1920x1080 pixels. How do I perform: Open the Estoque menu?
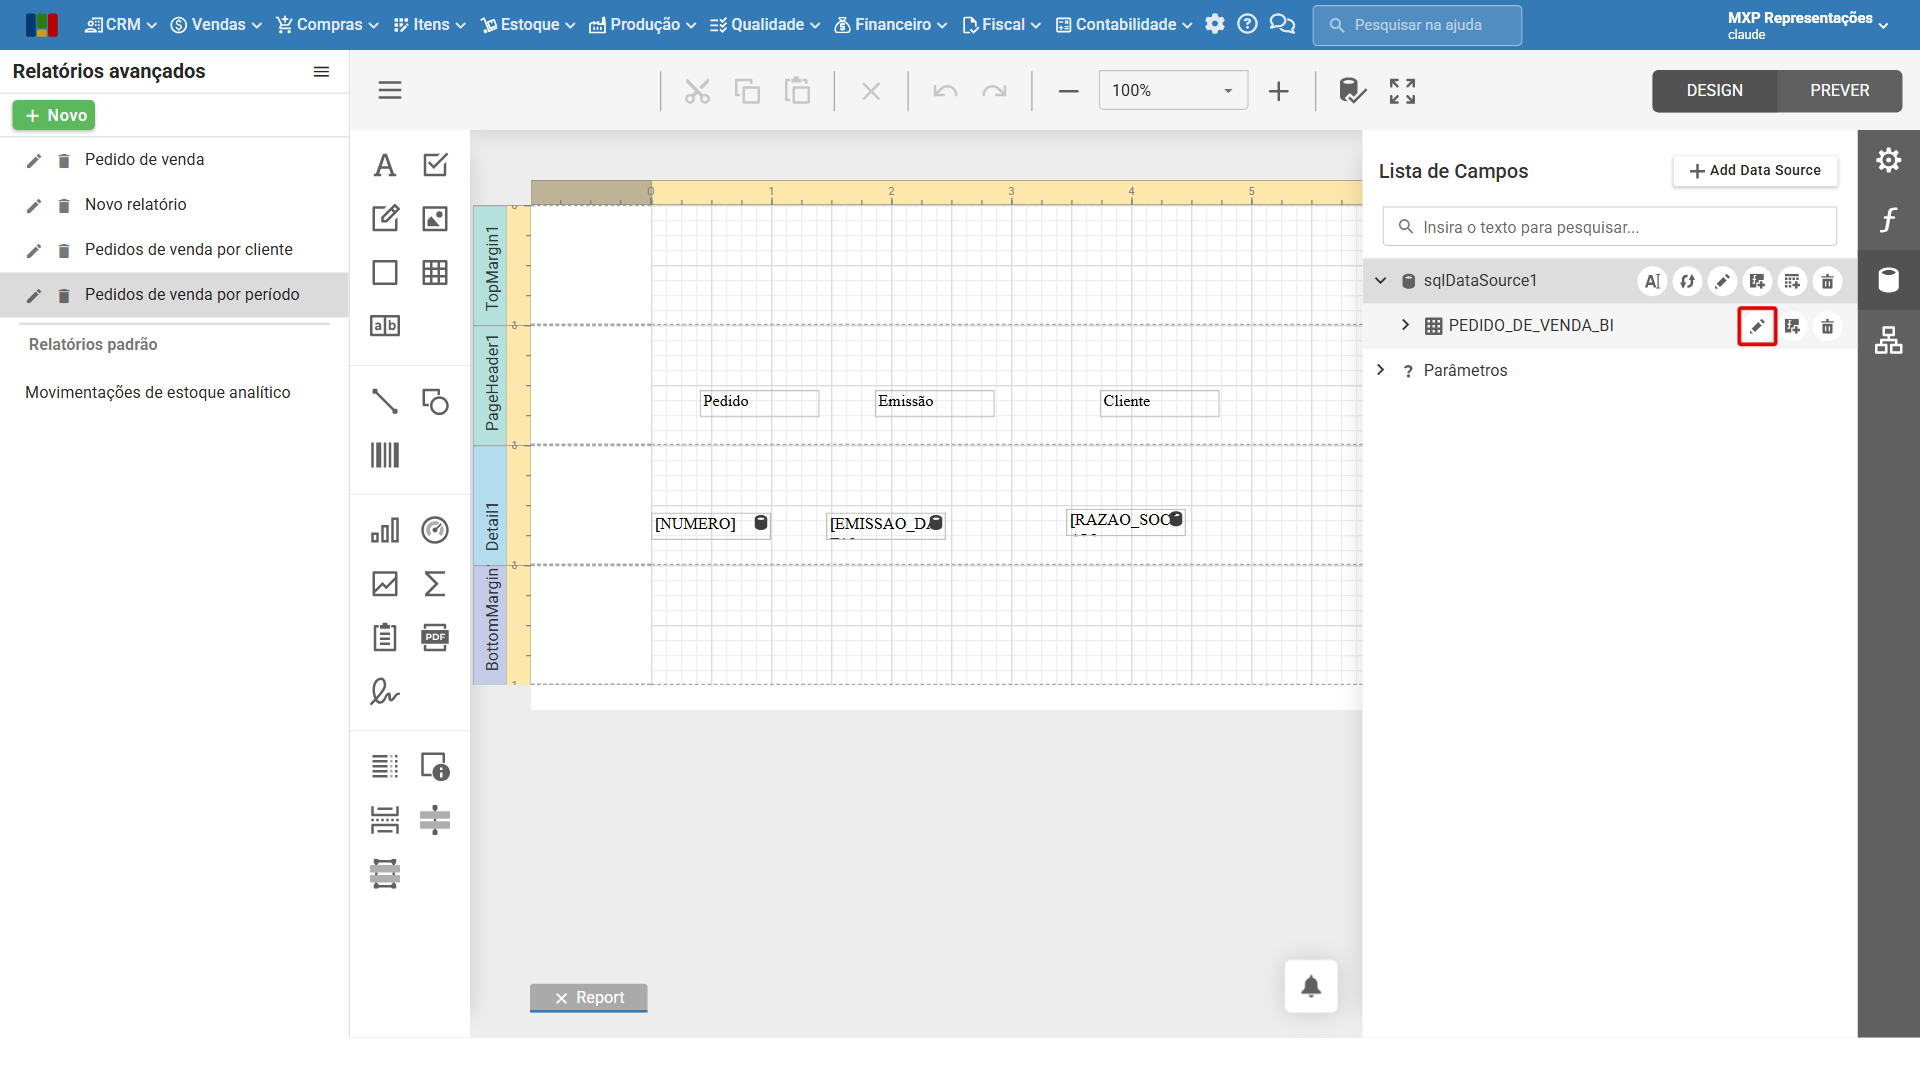point(528,25)
